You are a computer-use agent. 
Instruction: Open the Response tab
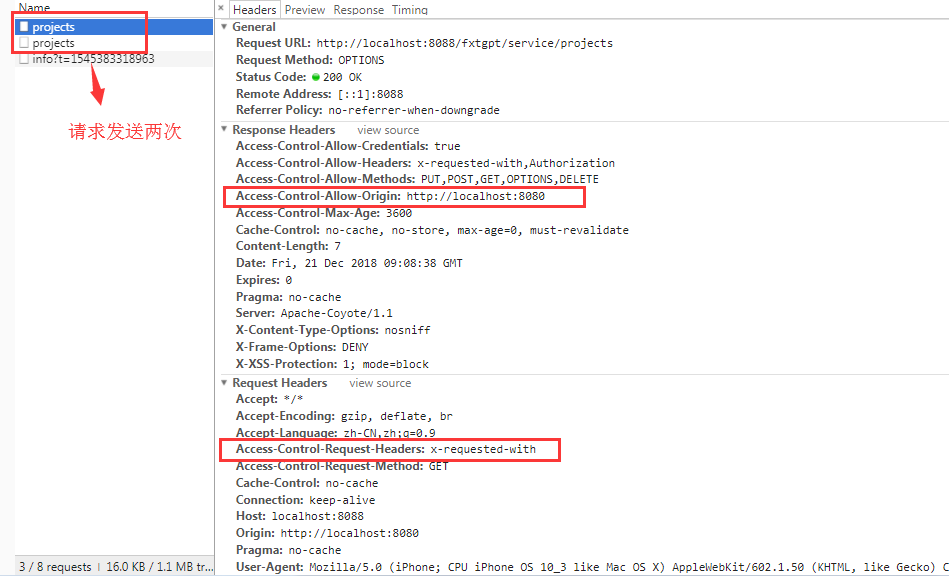tap(358, 10)
